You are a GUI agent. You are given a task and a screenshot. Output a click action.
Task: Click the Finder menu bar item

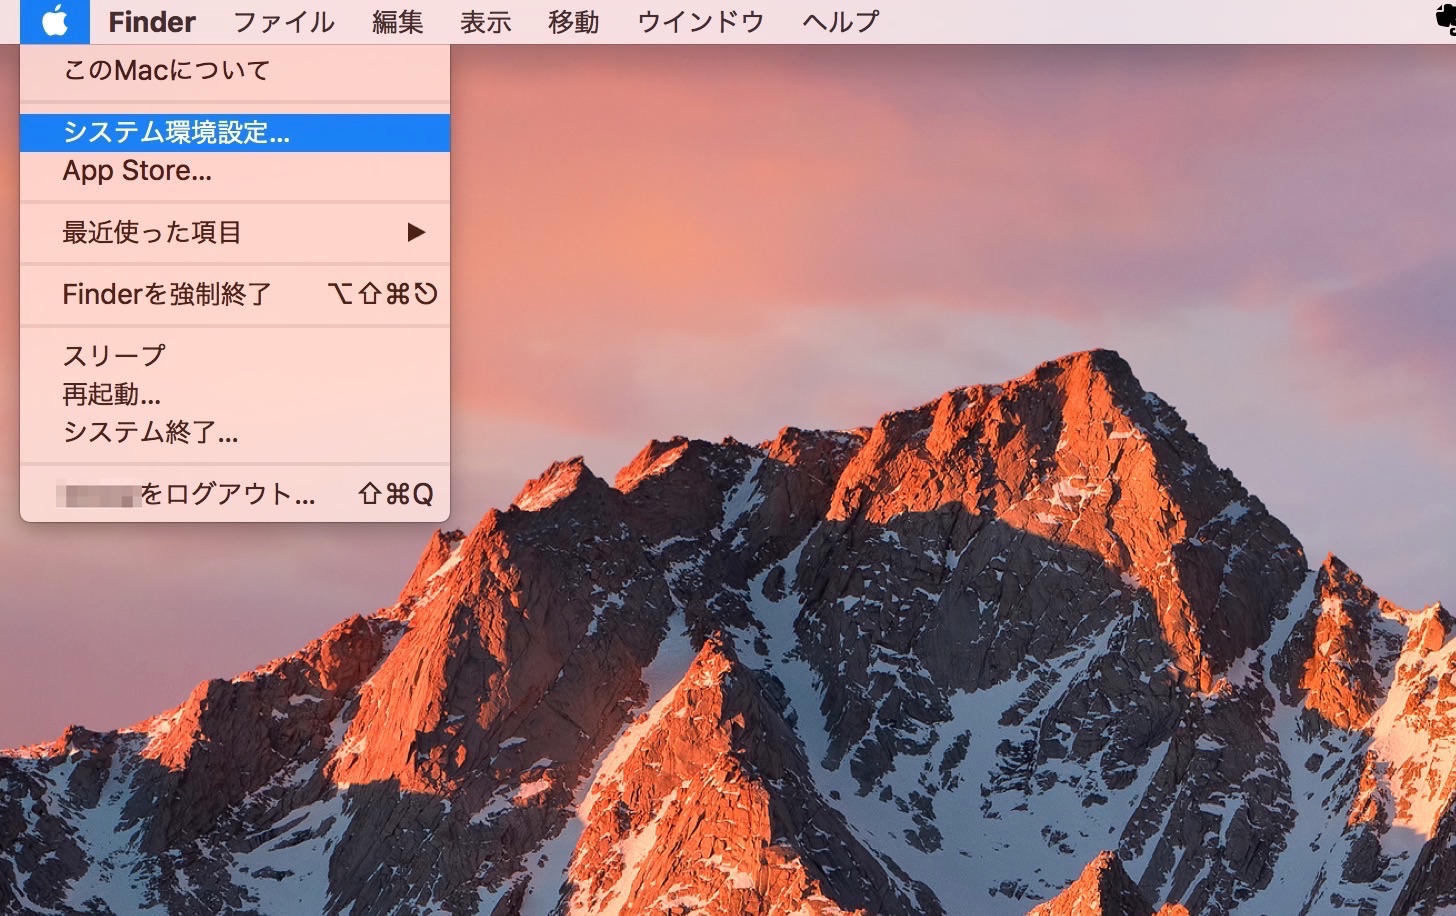(x=152, y=21)
